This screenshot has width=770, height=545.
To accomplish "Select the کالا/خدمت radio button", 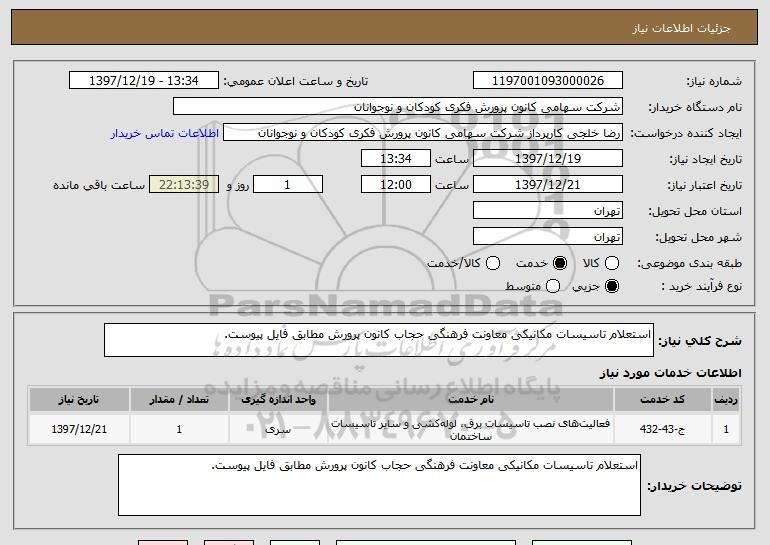I will tap(493, 263).
